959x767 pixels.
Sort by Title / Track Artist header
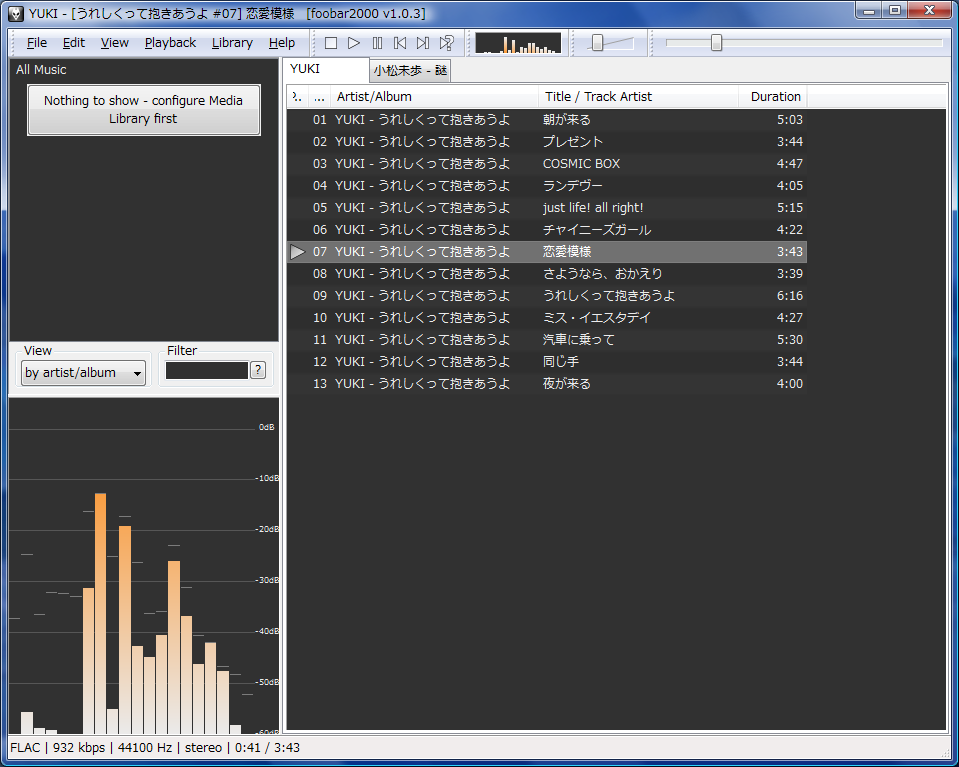click(x=639, y=97)
